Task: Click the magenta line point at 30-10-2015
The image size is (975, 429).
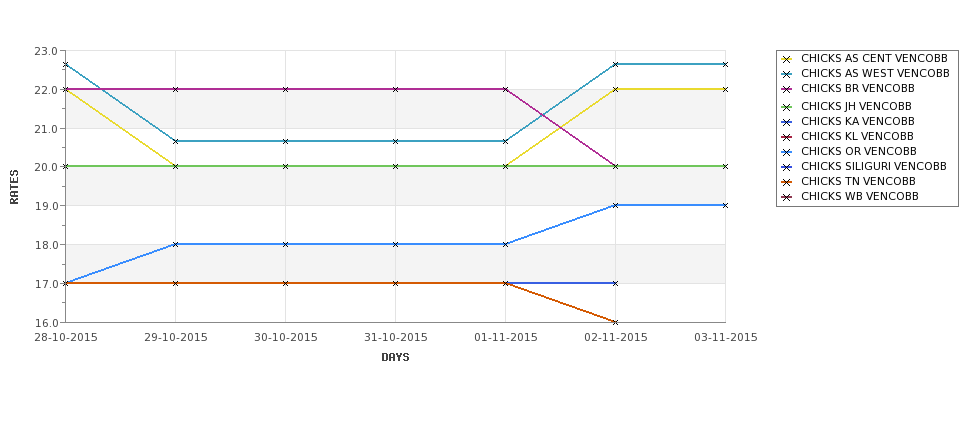Action: coord(285,90)
